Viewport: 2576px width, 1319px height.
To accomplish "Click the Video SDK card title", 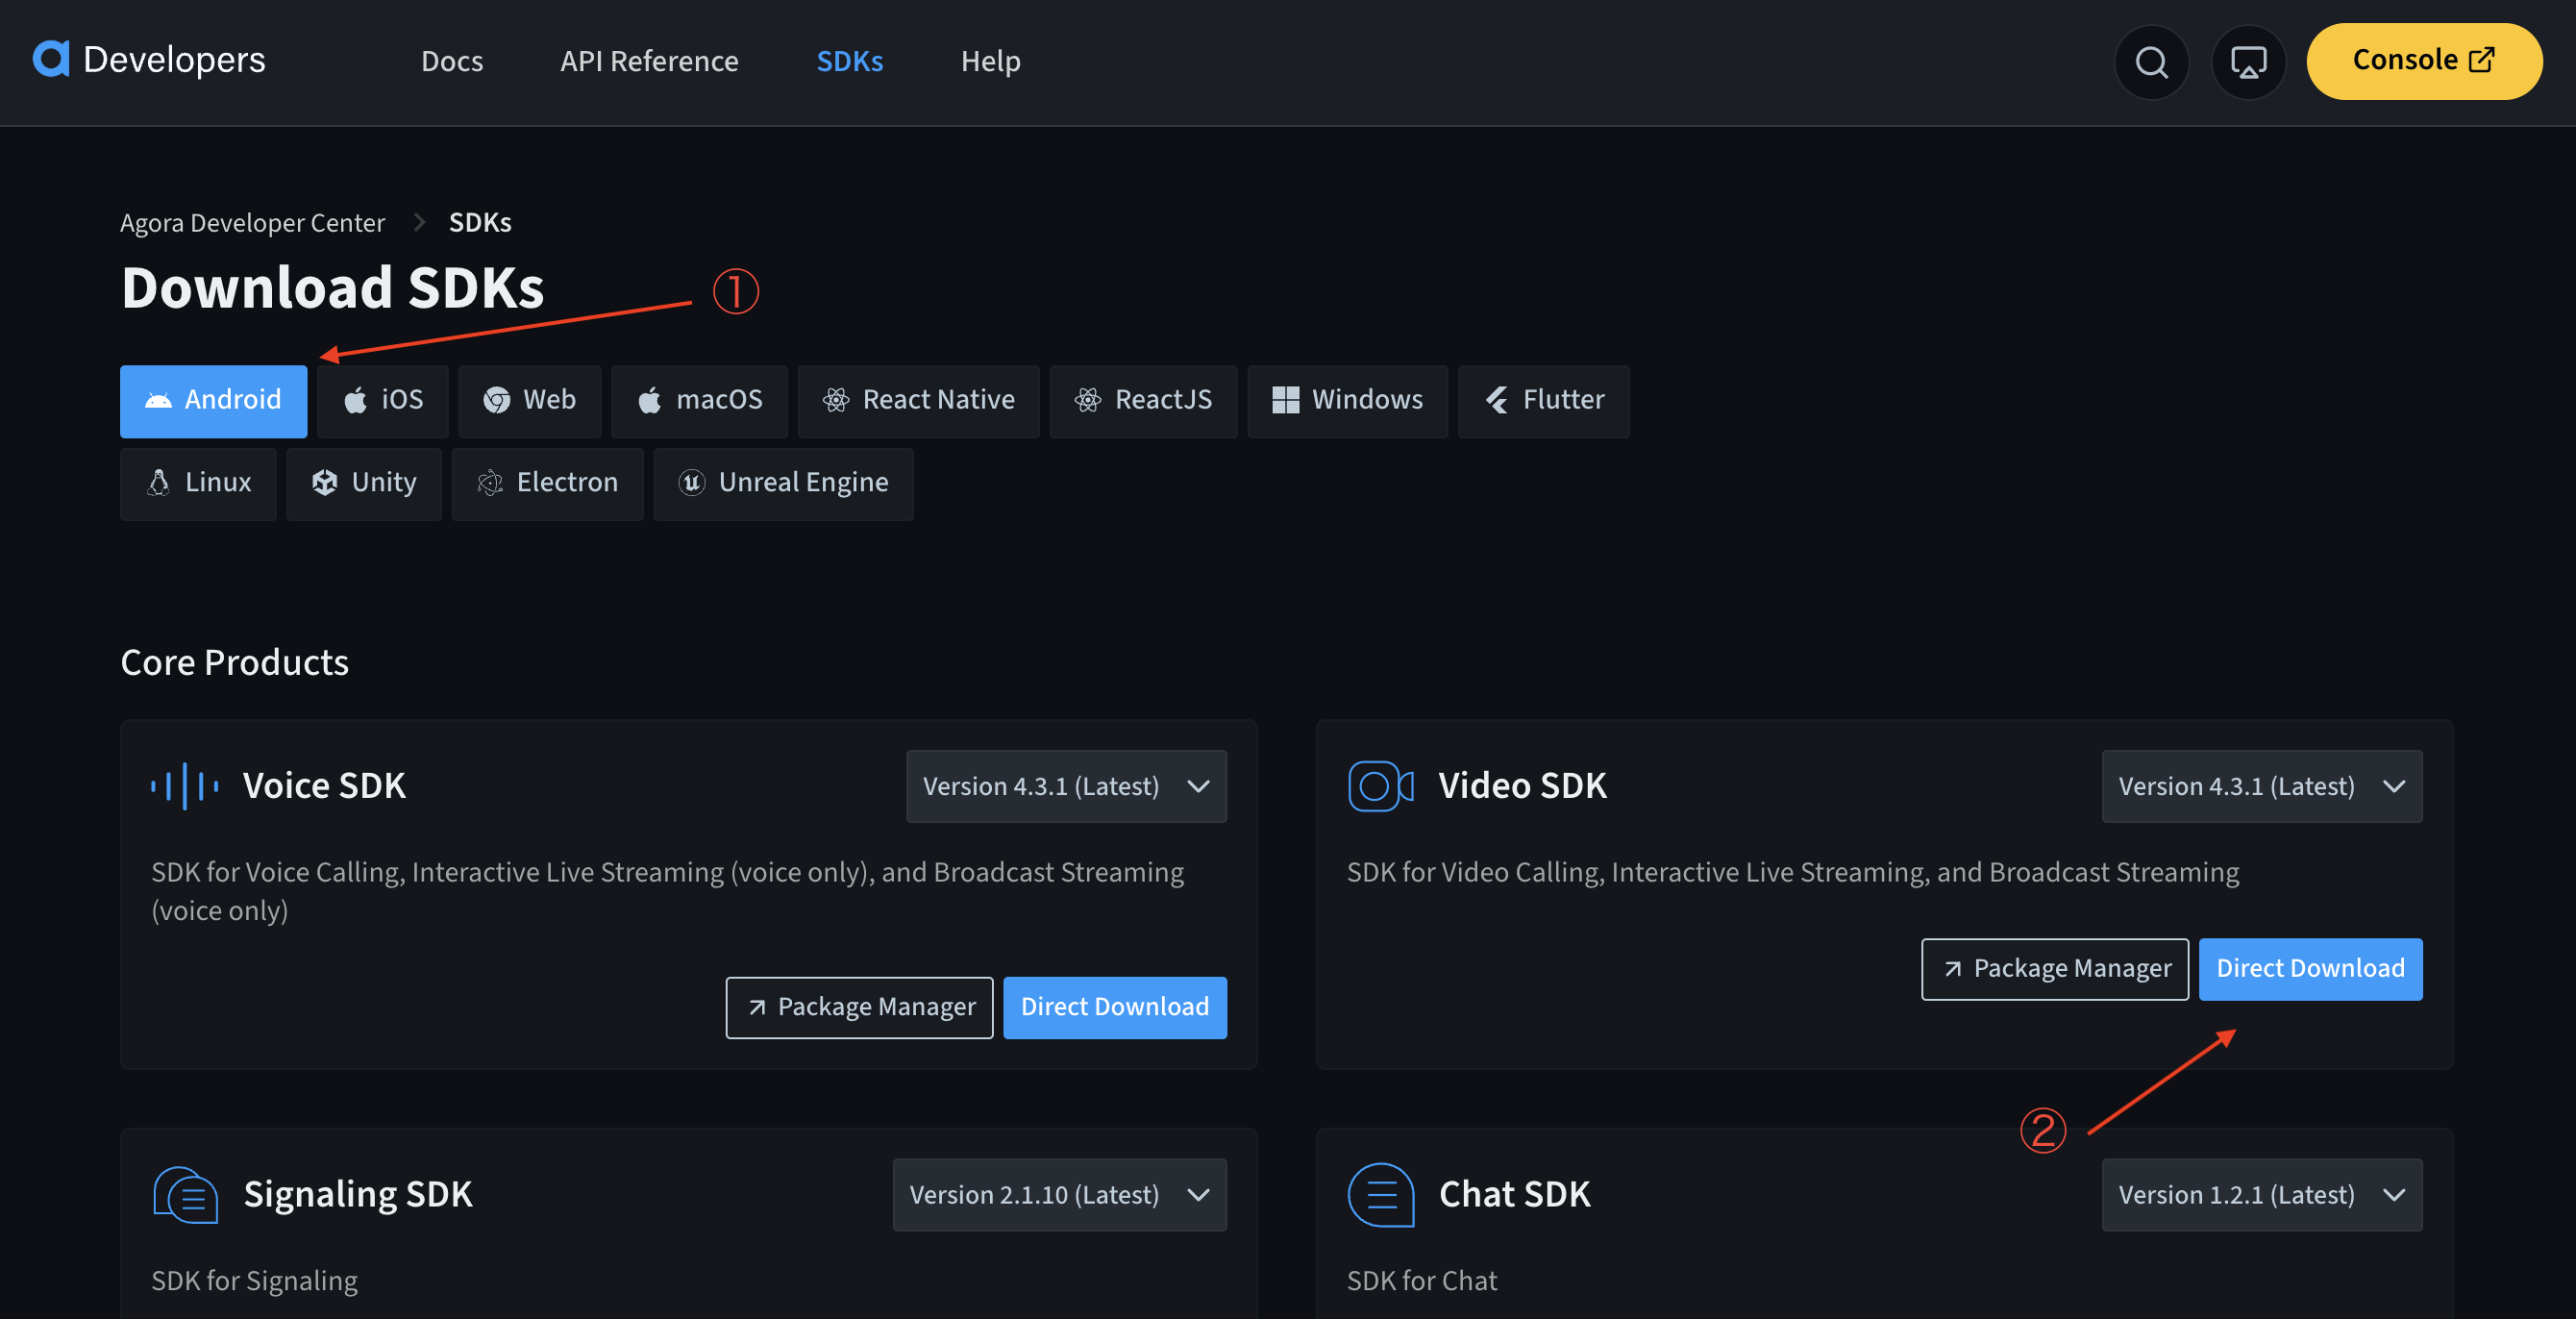I will [x=1522, y=786].
